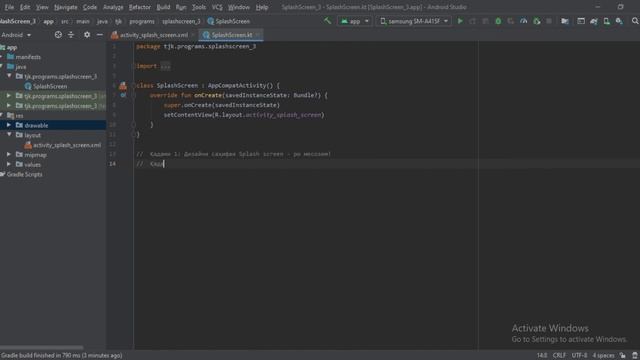Open the app run configuration dropdown
The image size is (640, 360).
(355, 21)
